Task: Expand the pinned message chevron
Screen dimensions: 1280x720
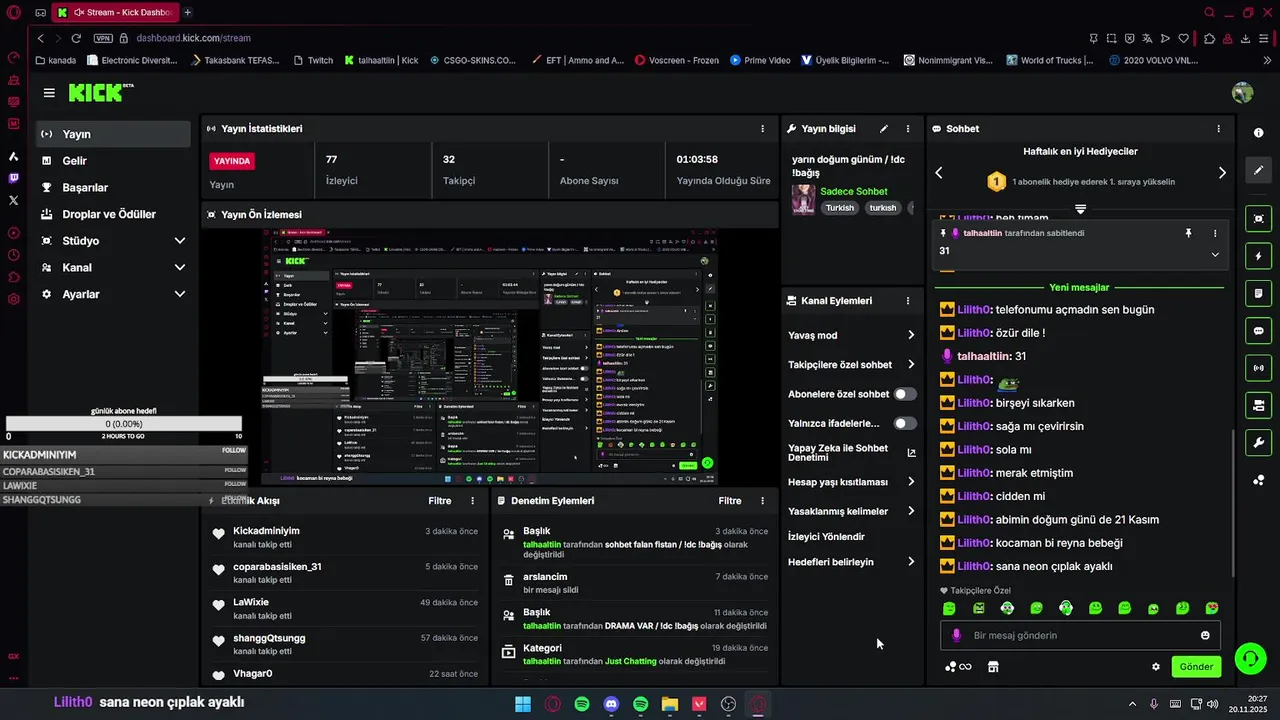Action: pos(1215,254)
